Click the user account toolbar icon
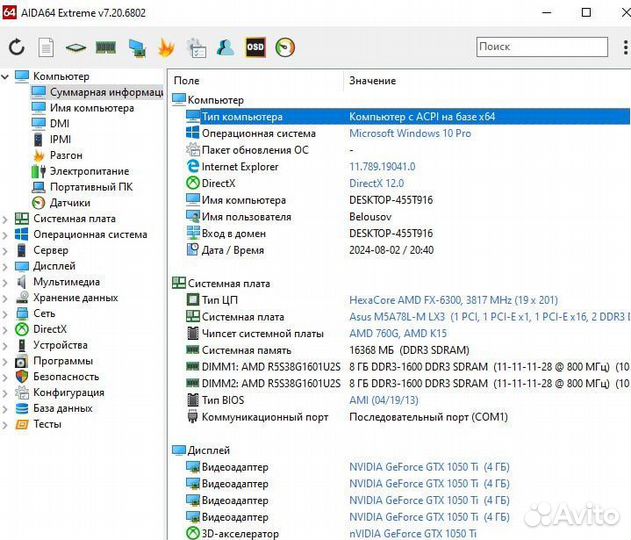631x540 pixels. 225,47
